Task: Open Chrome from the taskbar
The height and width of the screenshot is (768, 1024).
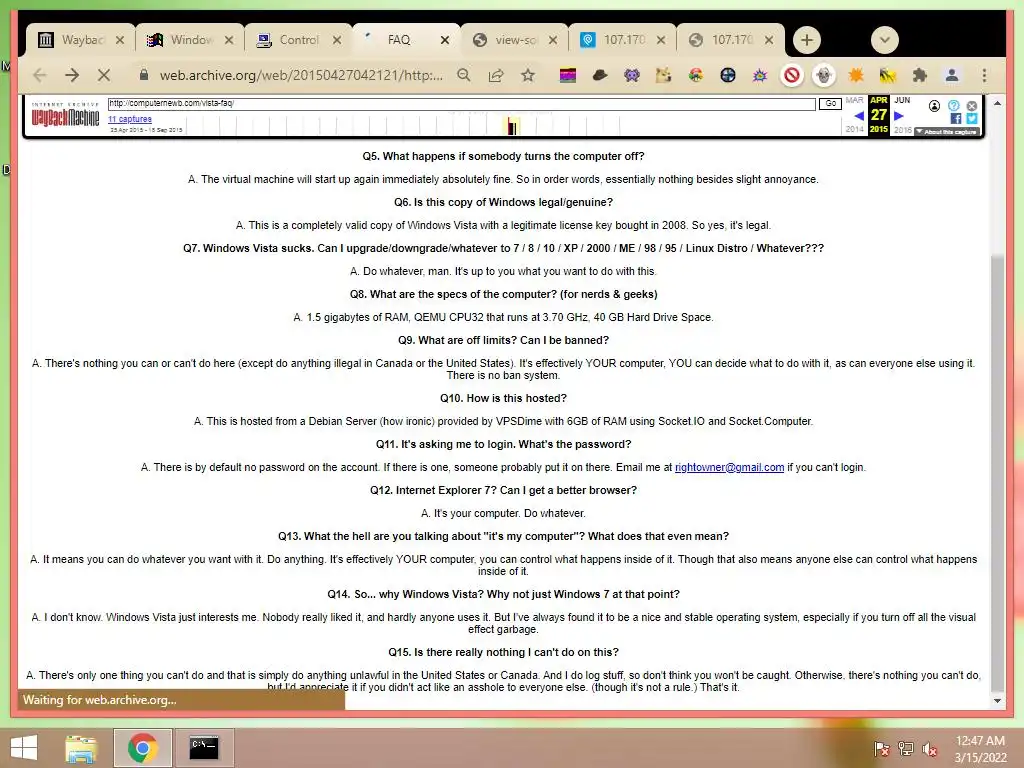Action: 142,748
